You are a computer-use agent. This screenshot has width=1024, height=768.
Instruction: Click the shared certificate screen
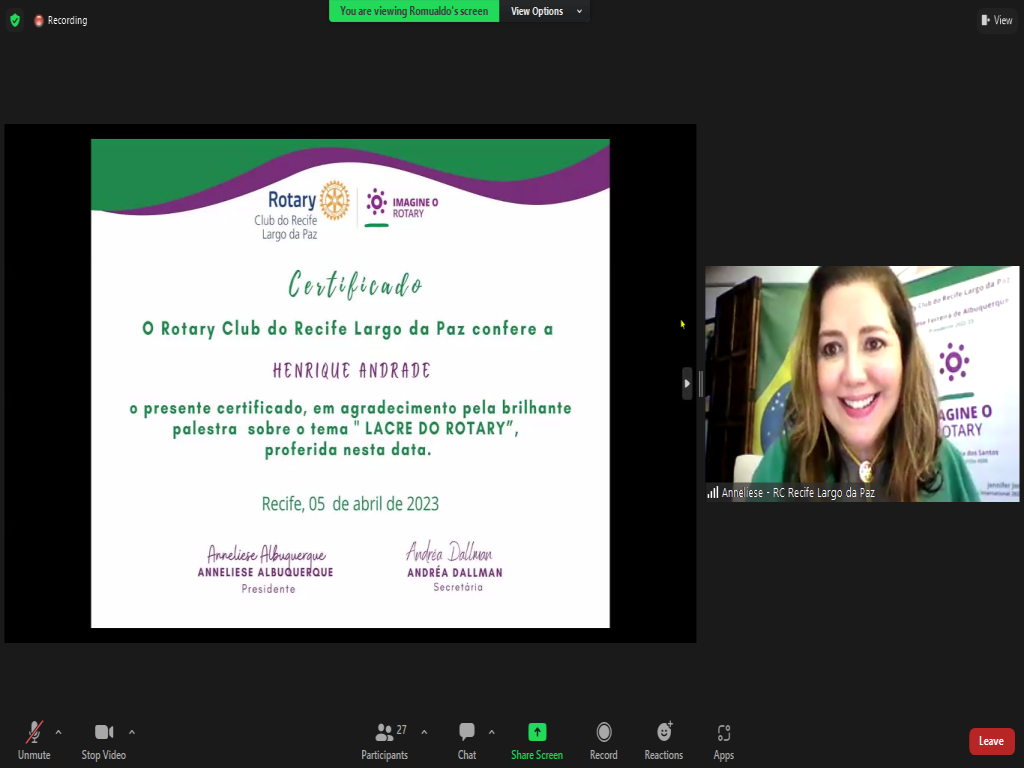coord(350,383)
